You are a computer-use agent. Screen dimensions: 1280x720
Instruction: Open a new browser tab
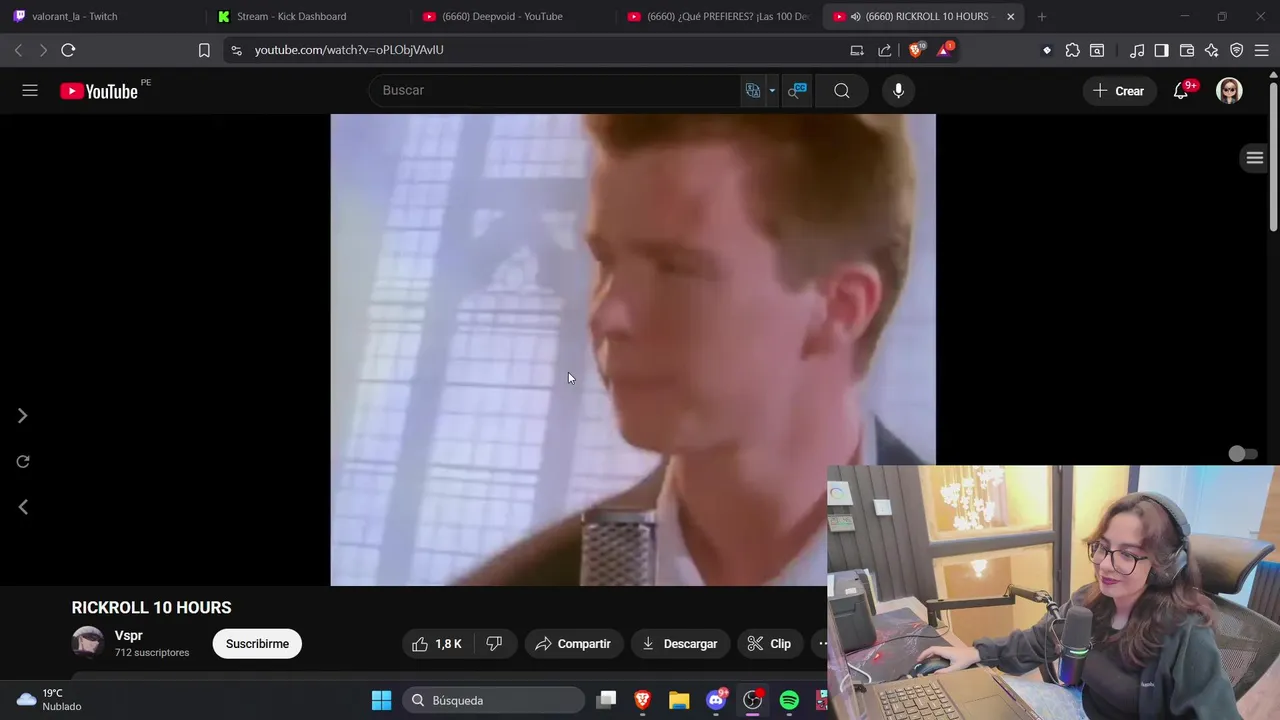[x=1042, y=16]
